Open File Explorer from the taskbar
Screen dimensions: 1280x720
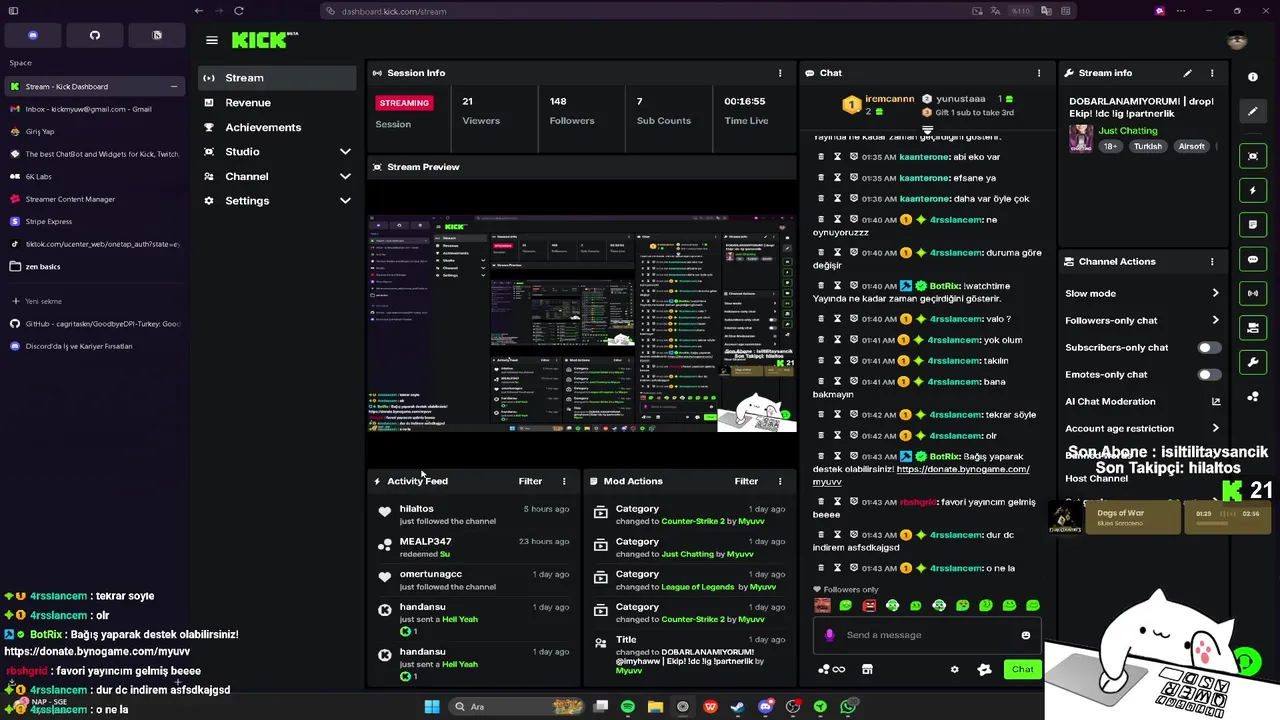click(655, 707)
